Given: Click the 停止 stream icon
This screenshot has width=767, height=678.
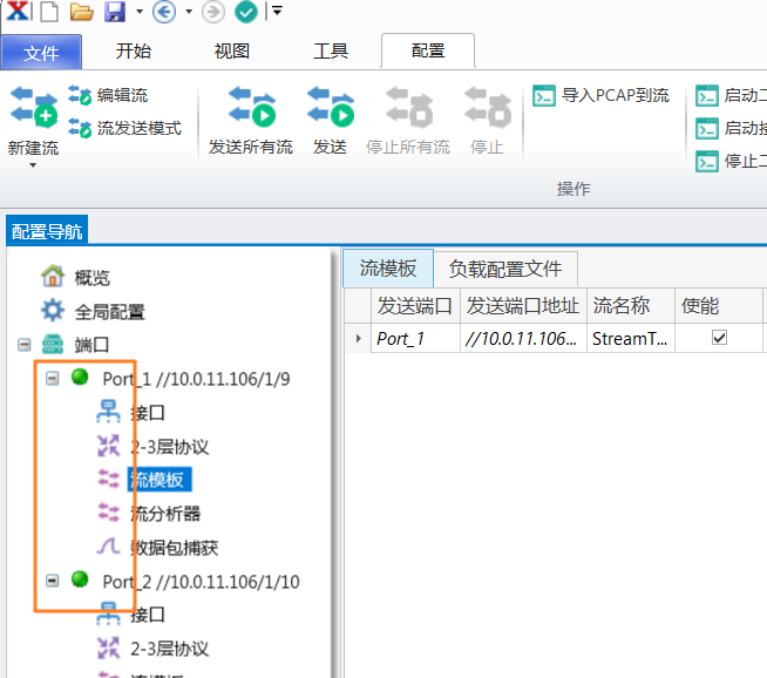Looking at the screenshot, I should coord(487,106).
